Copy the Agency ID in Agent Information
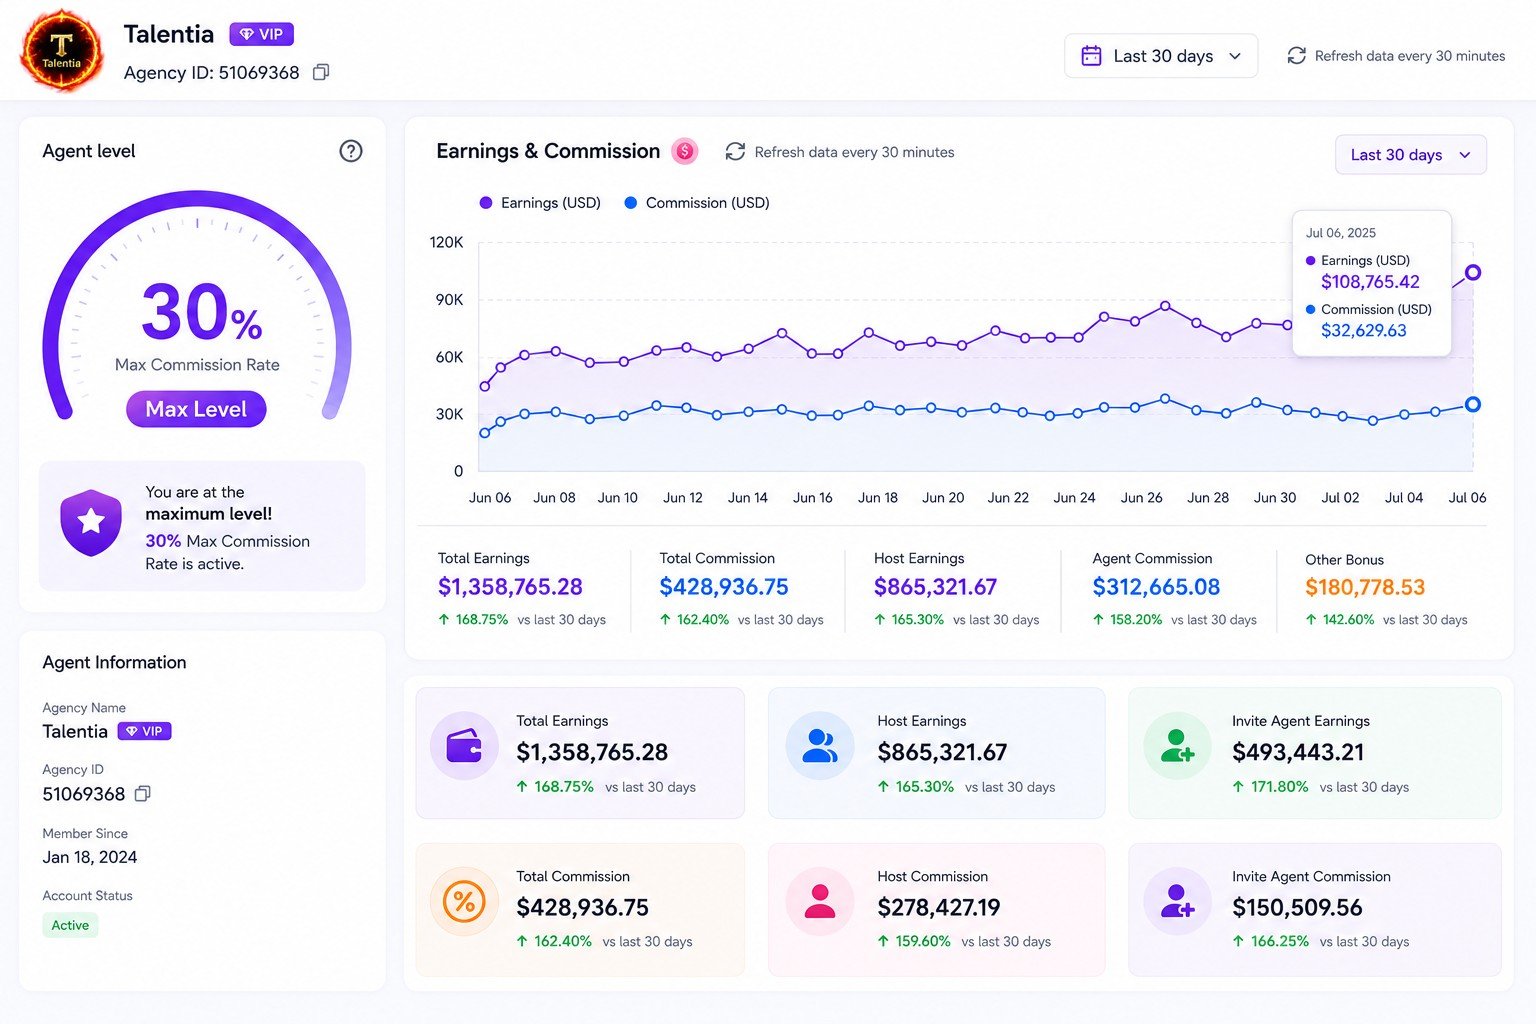 [143, 793]
